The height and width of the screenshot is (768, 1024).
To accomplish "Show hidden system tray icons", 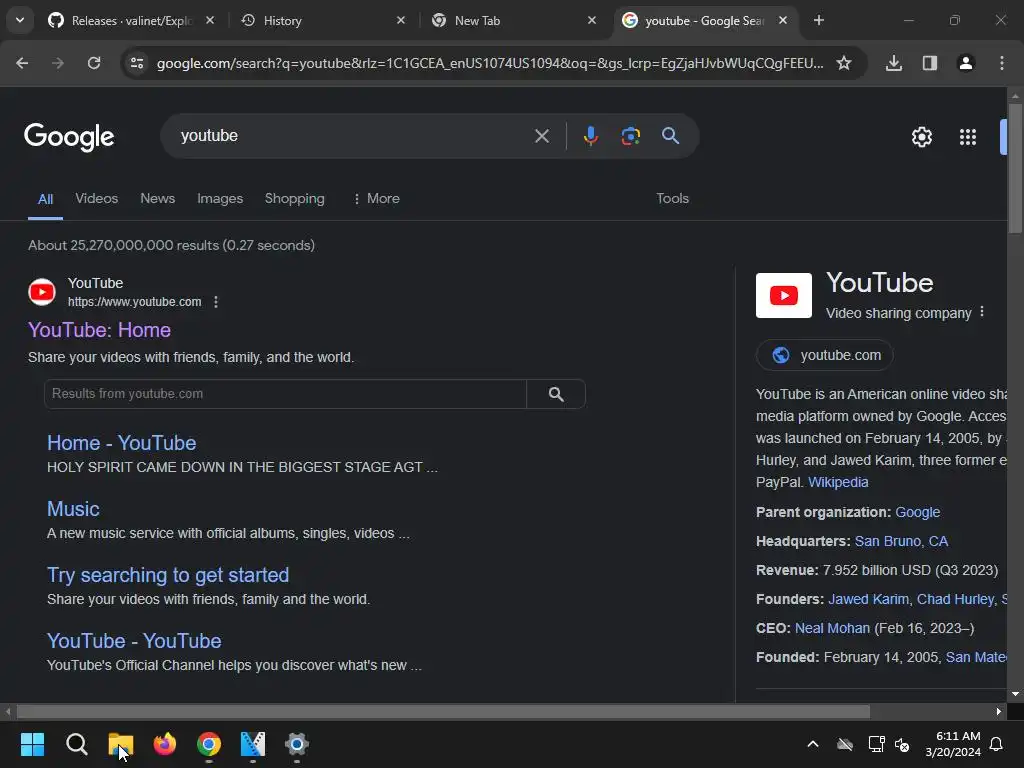I will pos(813,744).
